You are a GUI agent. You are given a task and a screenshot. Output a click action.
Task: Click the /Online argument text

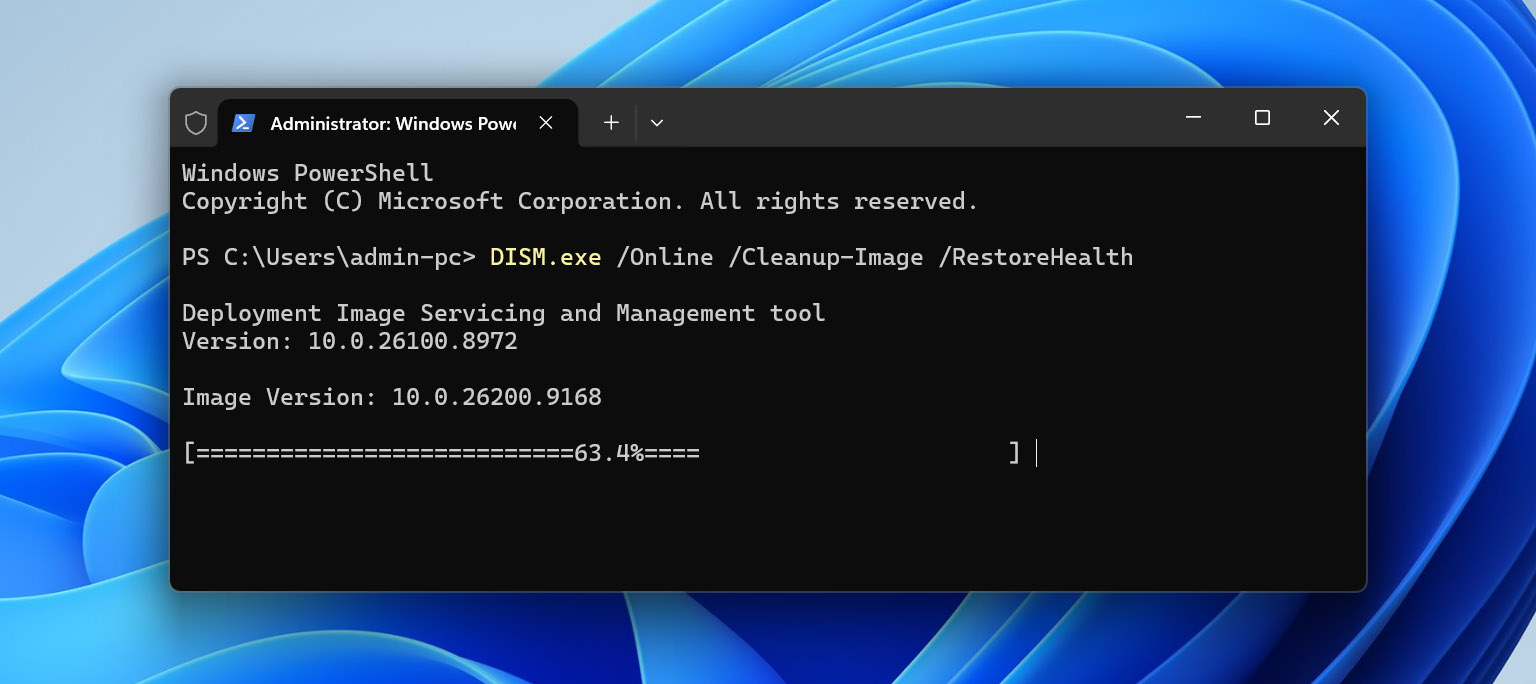click(665, 257)
